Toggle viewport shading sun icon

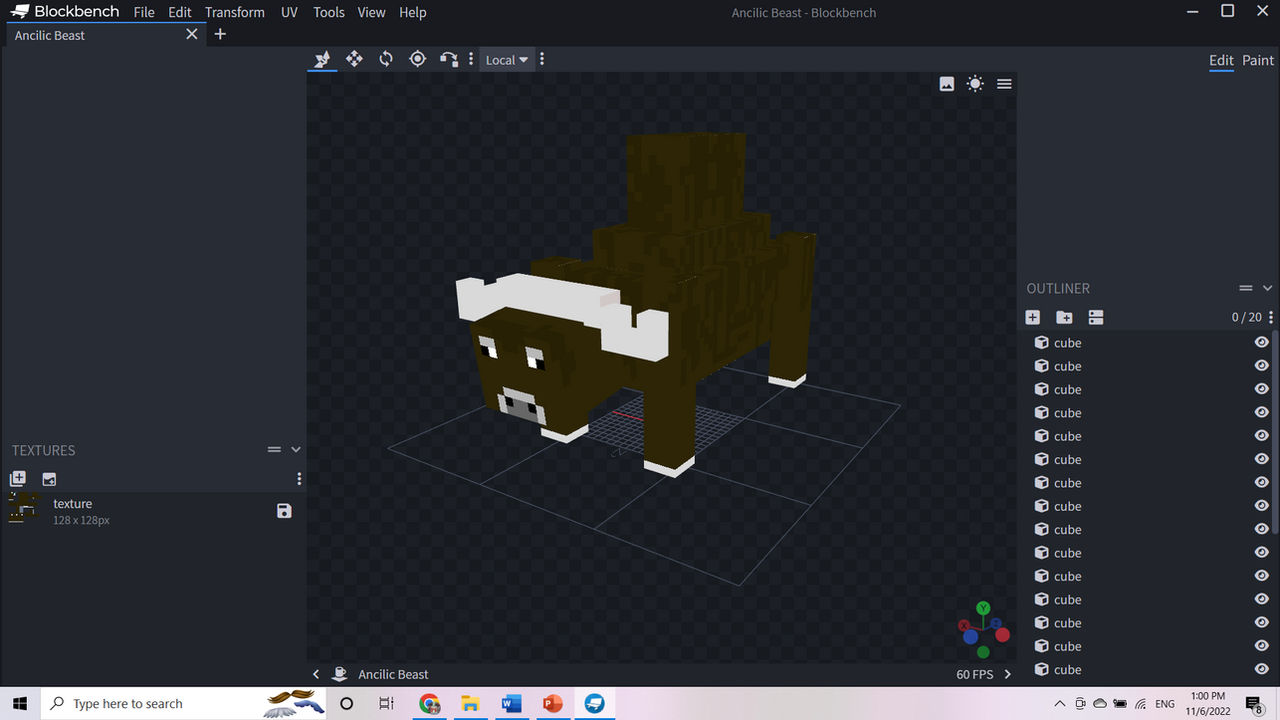tap(975, 84)
